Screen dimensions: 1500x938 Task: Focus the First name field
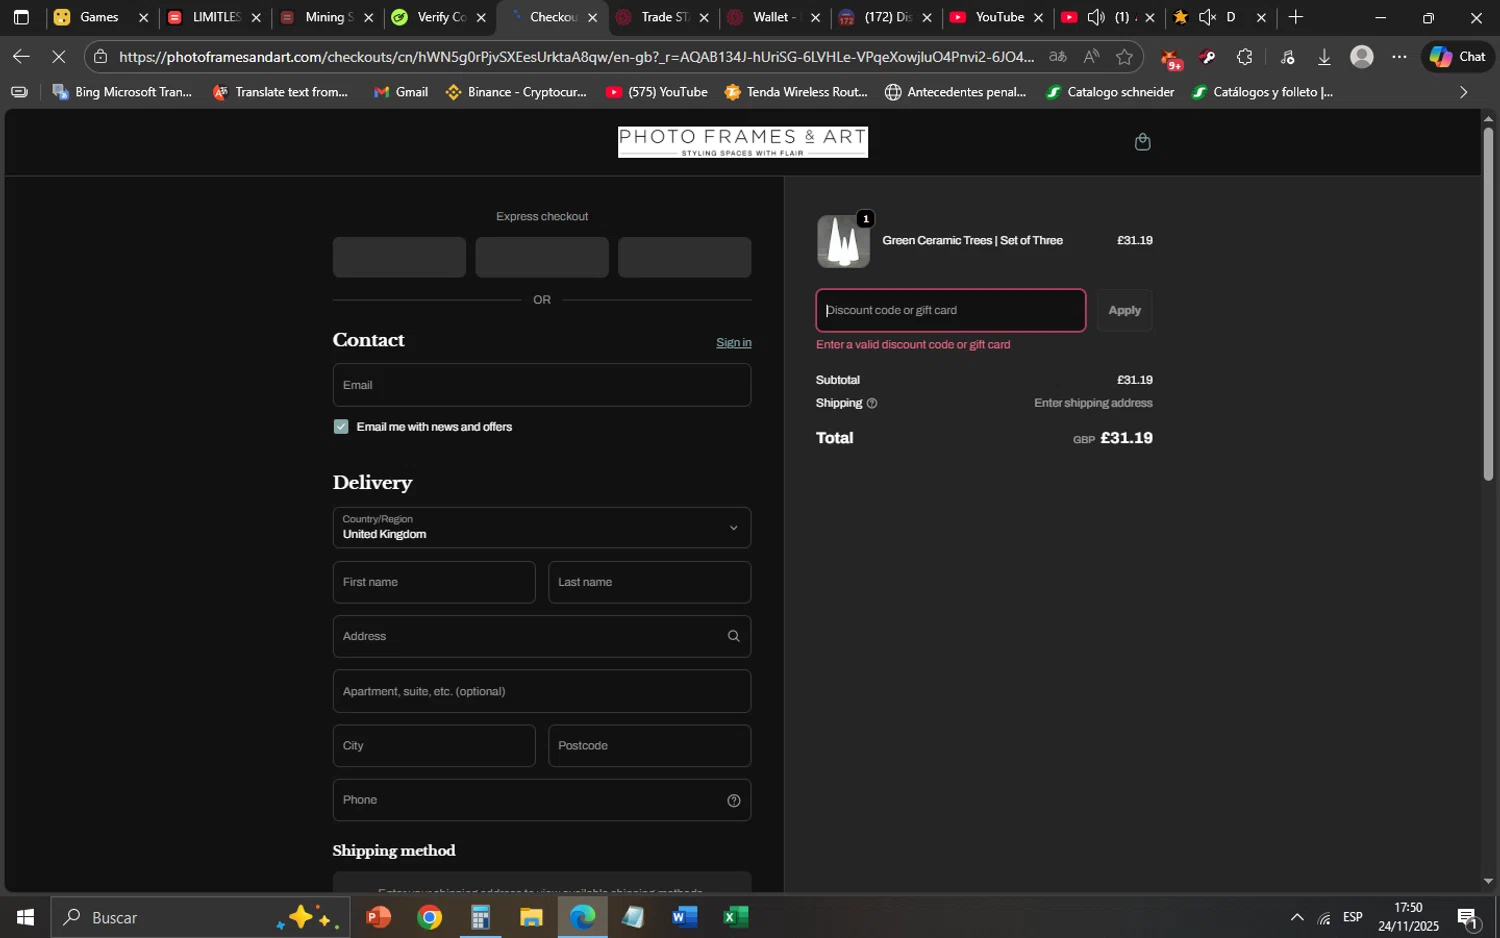point(434,582)
